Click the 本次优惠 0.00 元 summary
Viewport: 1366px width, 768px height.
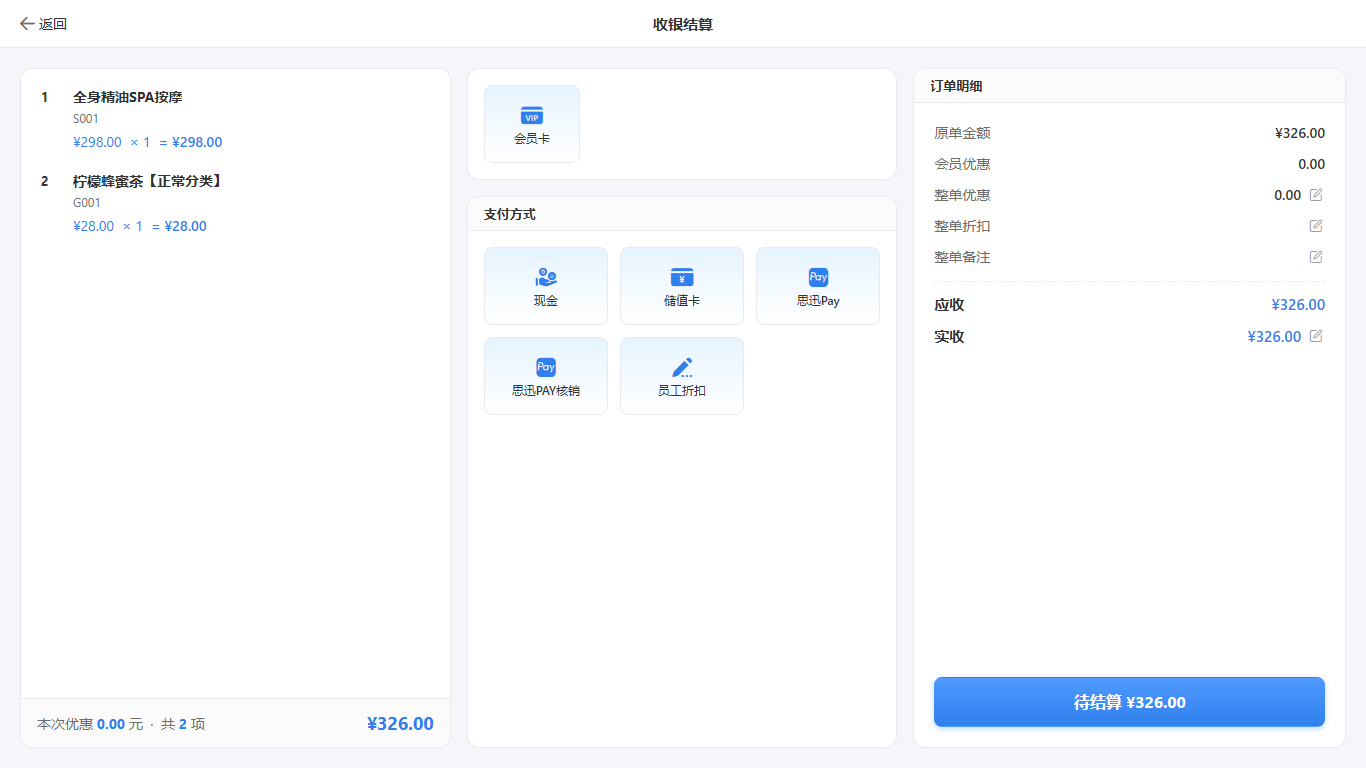pos(90,724)
